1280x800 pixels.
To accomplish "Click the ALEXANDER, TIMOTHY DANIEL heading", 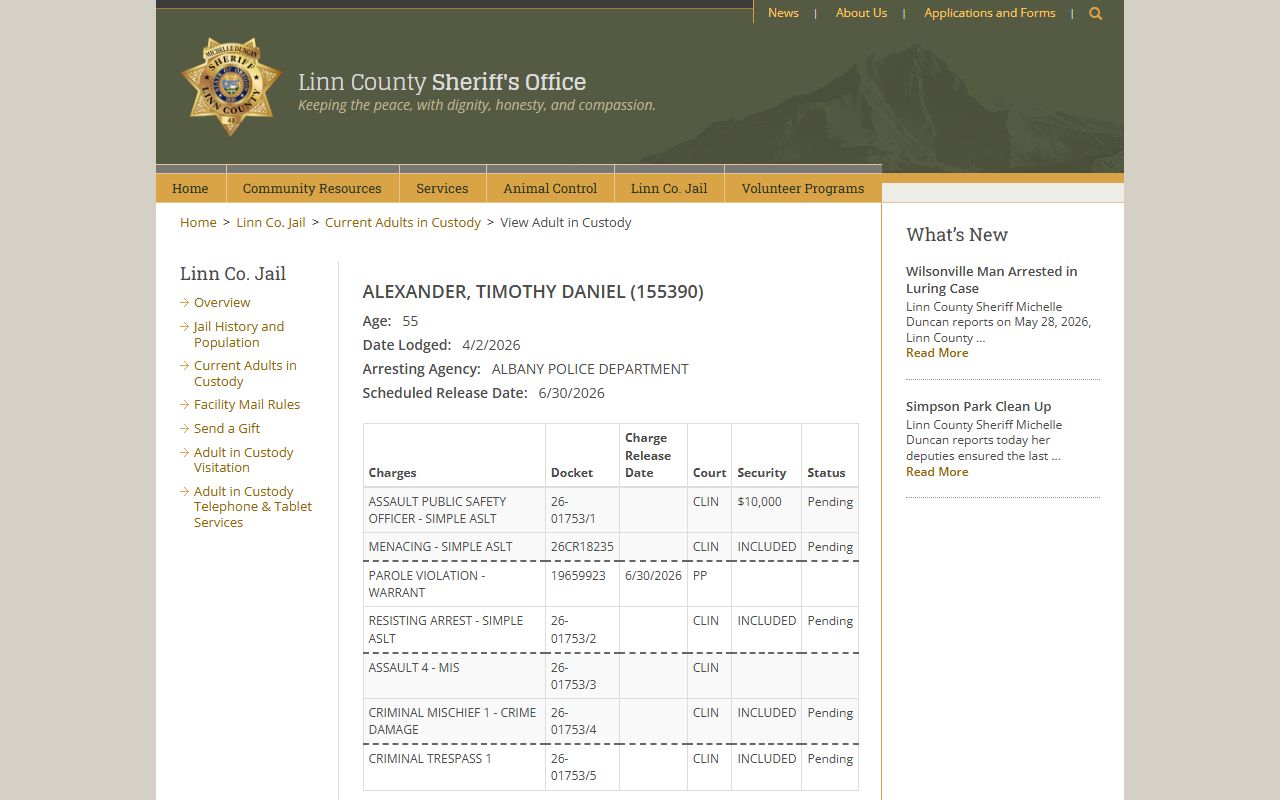I will 533,291.
